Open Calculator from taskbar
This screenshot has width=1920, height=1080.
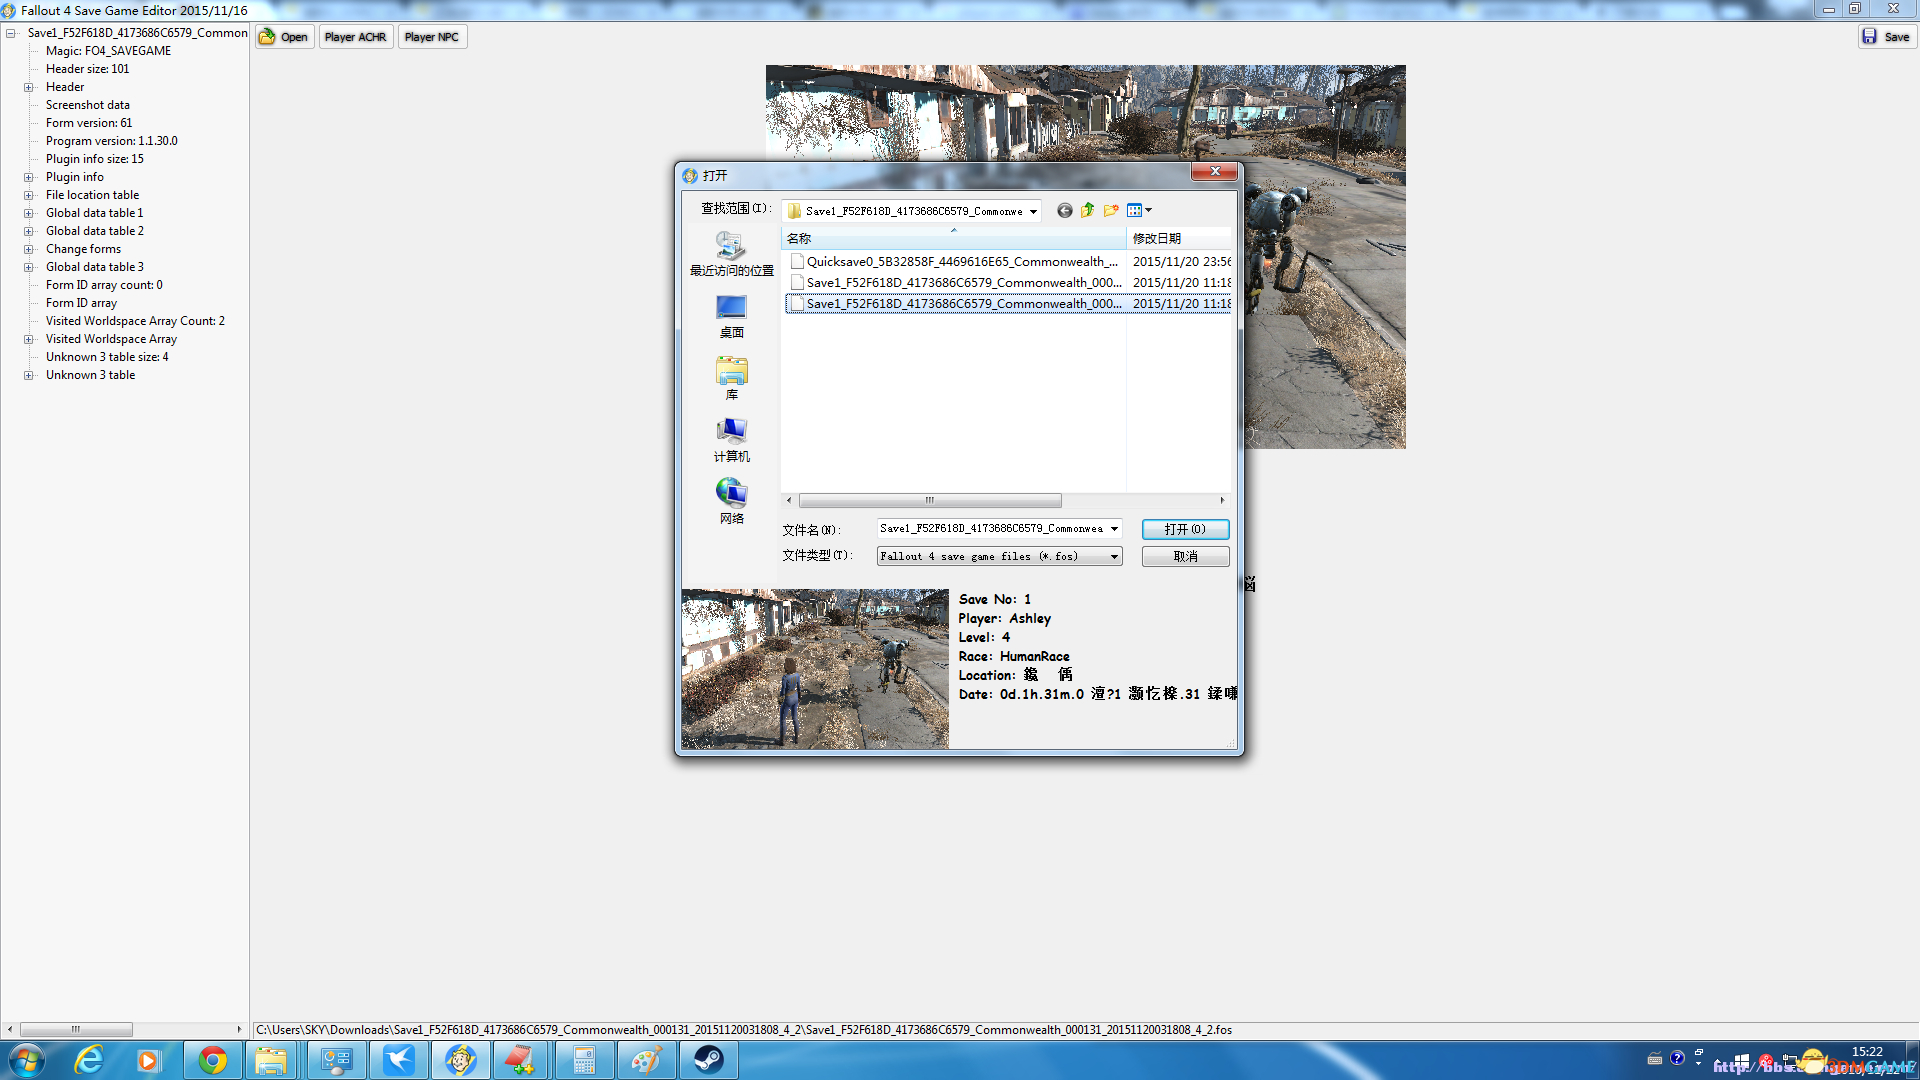tap(584, 1060)
